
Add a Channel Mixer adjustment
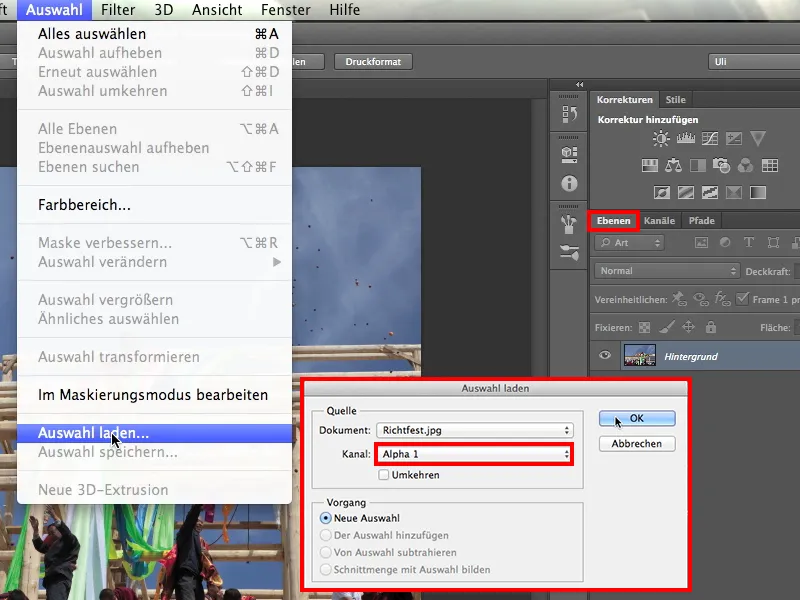(x=745, y=165)
